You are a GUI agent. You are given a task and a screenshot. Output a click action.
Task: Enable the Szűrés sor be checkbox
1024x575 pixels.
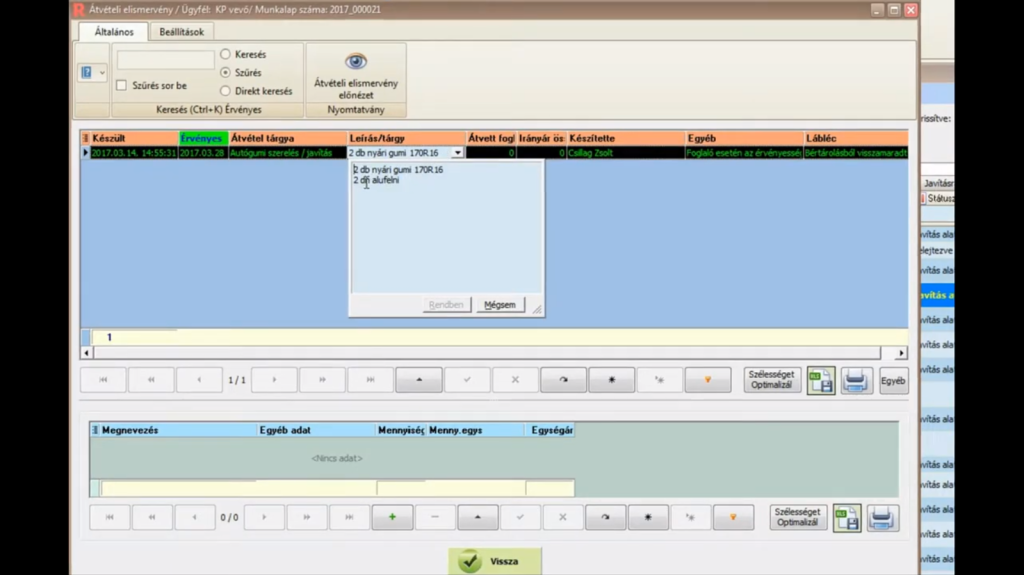[122, 86]
